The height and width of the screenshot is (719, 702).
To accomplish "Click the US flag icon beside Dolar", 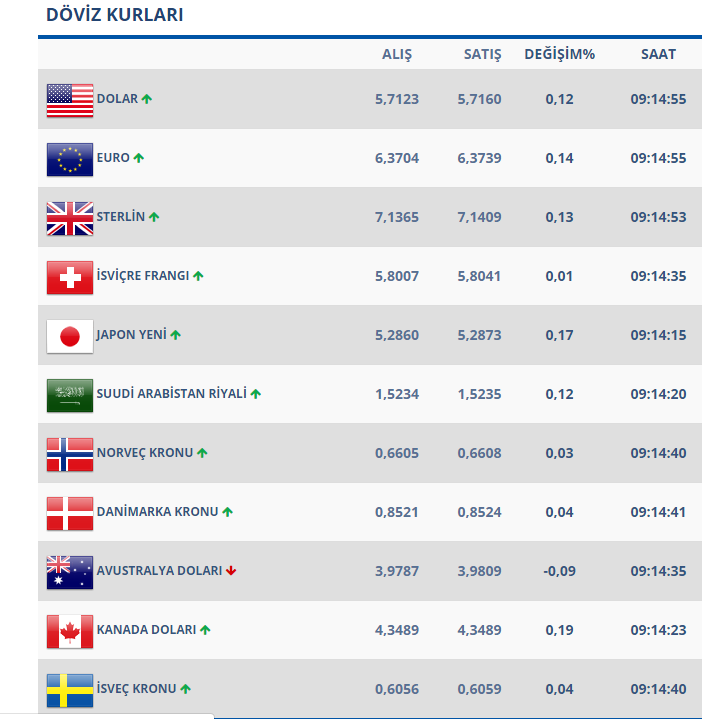I will tap(70, 100).
